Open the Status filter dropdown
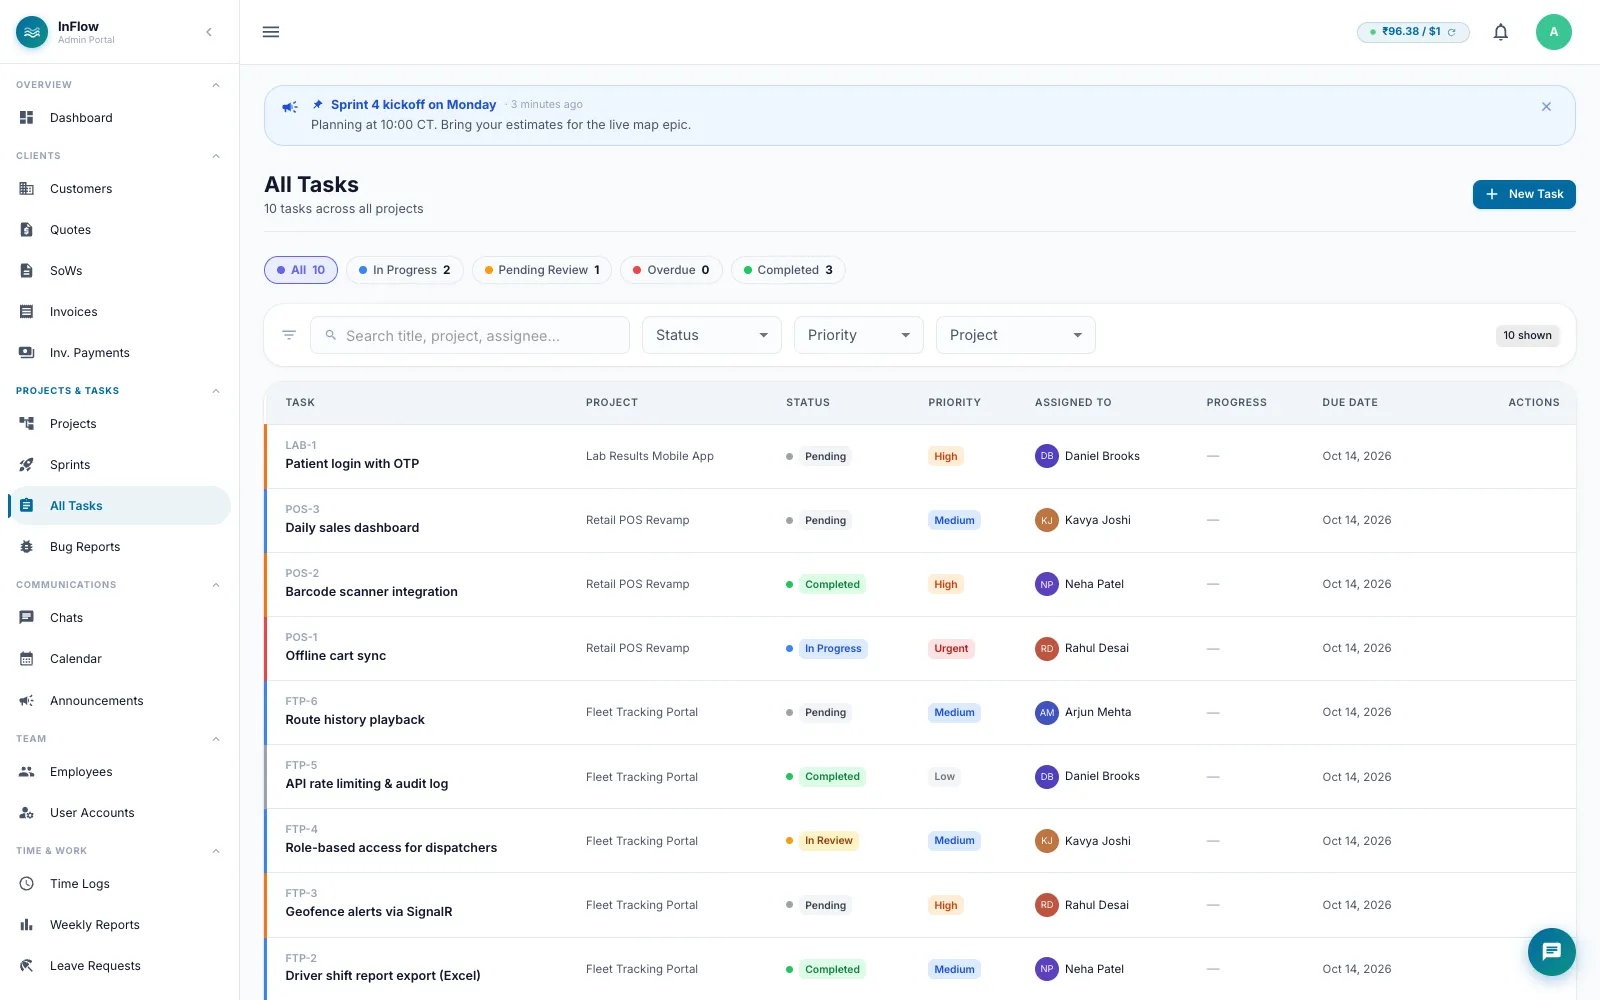This screenshot has width=1600, height=1000. (x=712, y=335)
